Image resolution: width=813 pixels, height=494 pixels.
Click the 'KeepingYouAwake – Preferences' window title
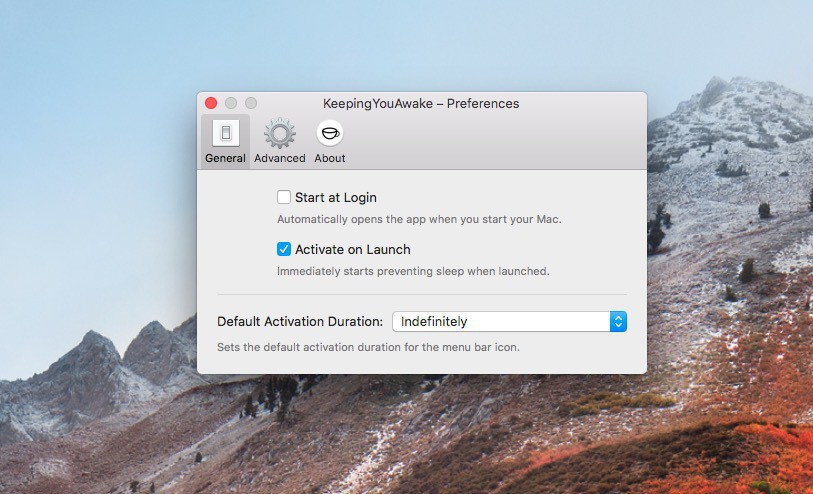pos(421,104)
